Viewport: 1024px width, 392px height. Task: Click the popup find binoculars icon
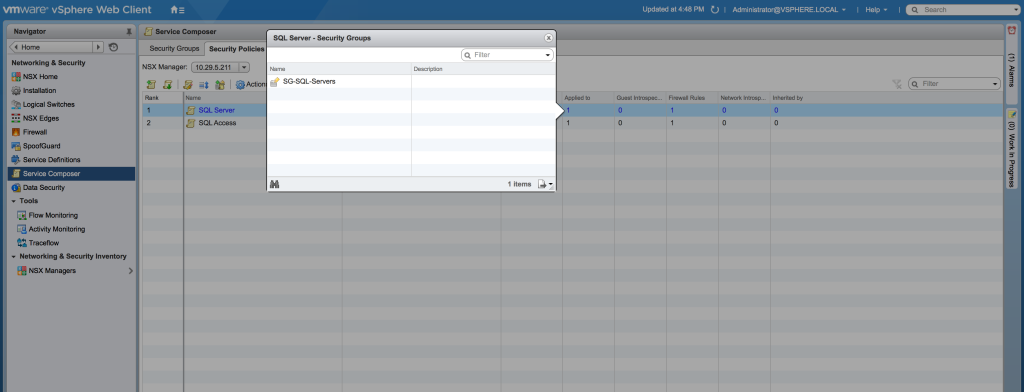pos(275,184)
